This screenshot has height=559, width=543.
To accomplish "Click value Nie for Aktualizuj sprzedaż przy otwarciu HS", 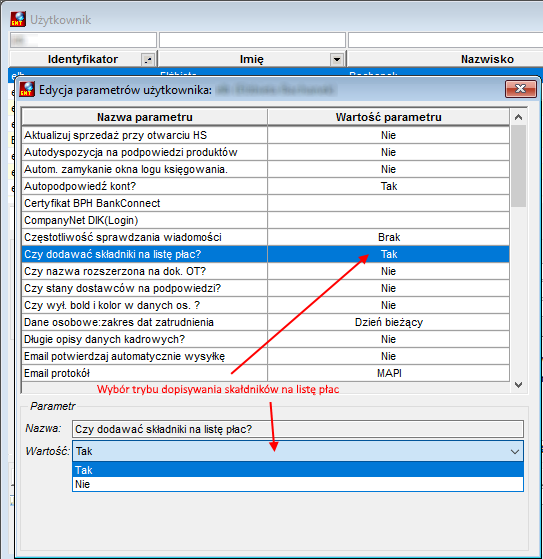I will coord(389,135).
